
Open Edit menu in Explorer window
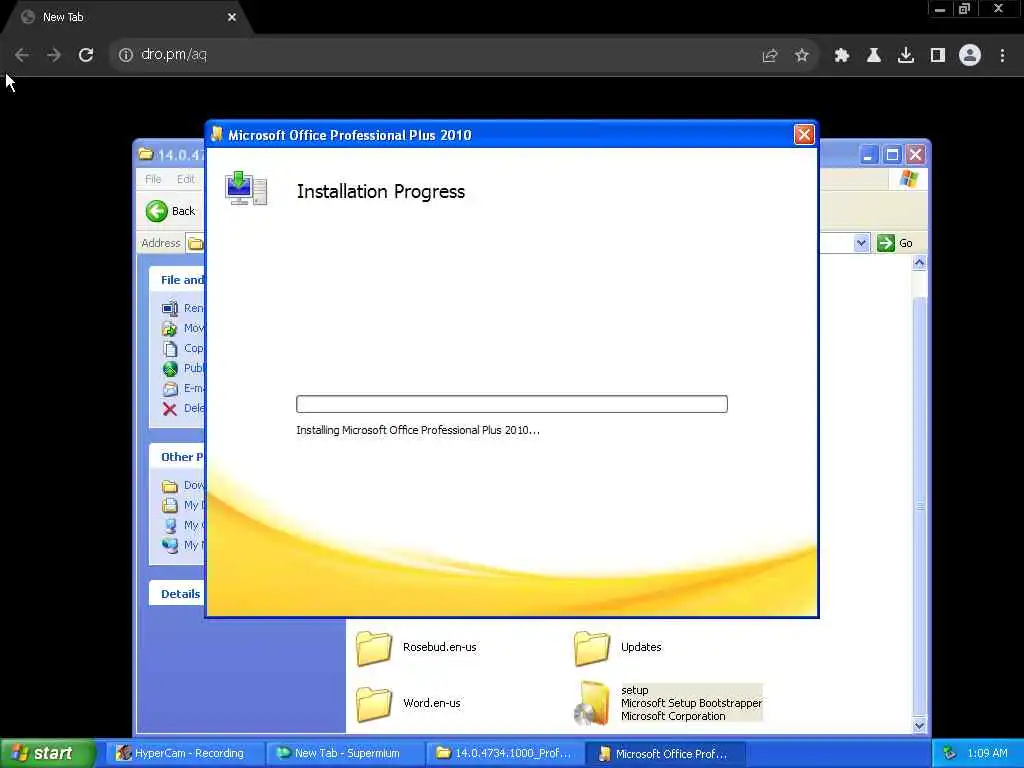[x=185, y=179]
